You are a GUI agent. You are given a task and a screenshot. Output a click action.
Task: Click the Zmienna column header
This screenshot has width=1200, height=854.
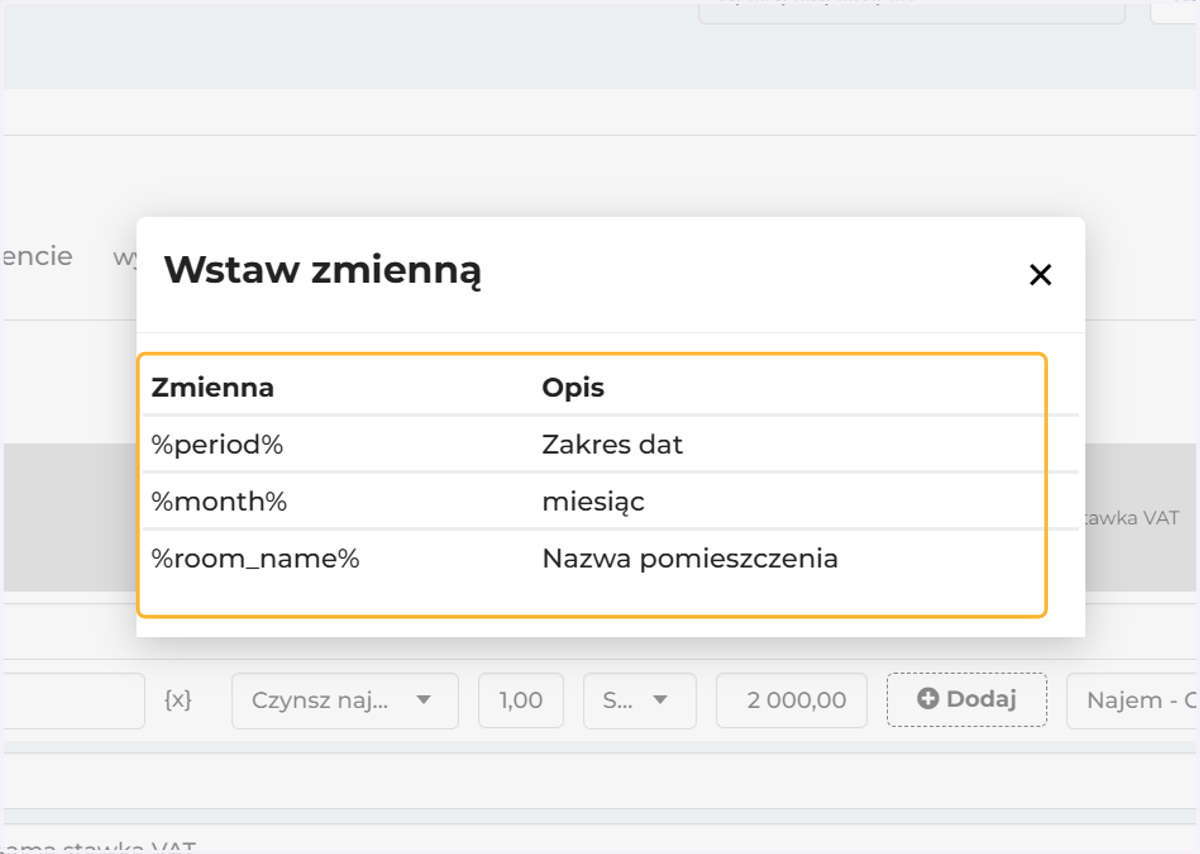[212, 387]
